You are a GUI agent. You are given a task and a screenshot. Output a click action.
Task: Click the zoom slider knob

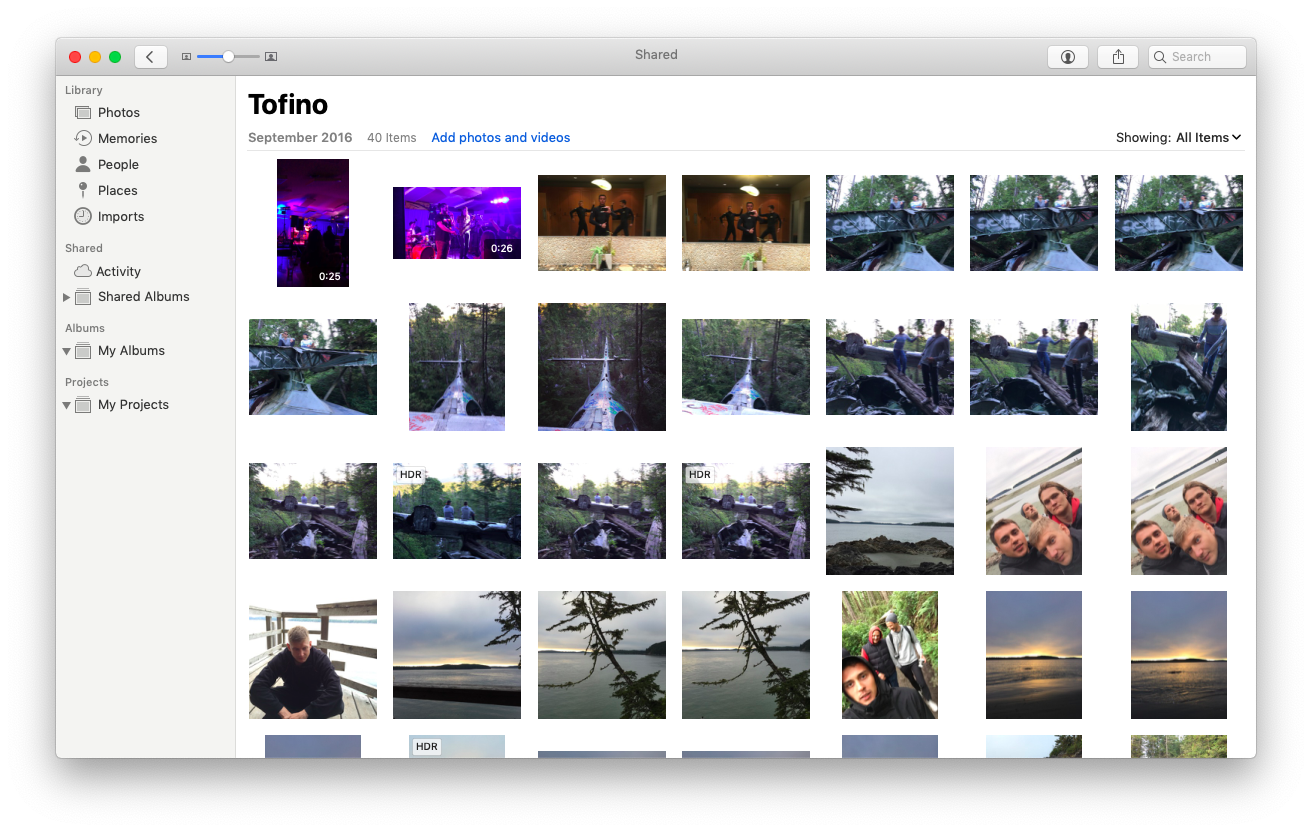coord(228,57)
